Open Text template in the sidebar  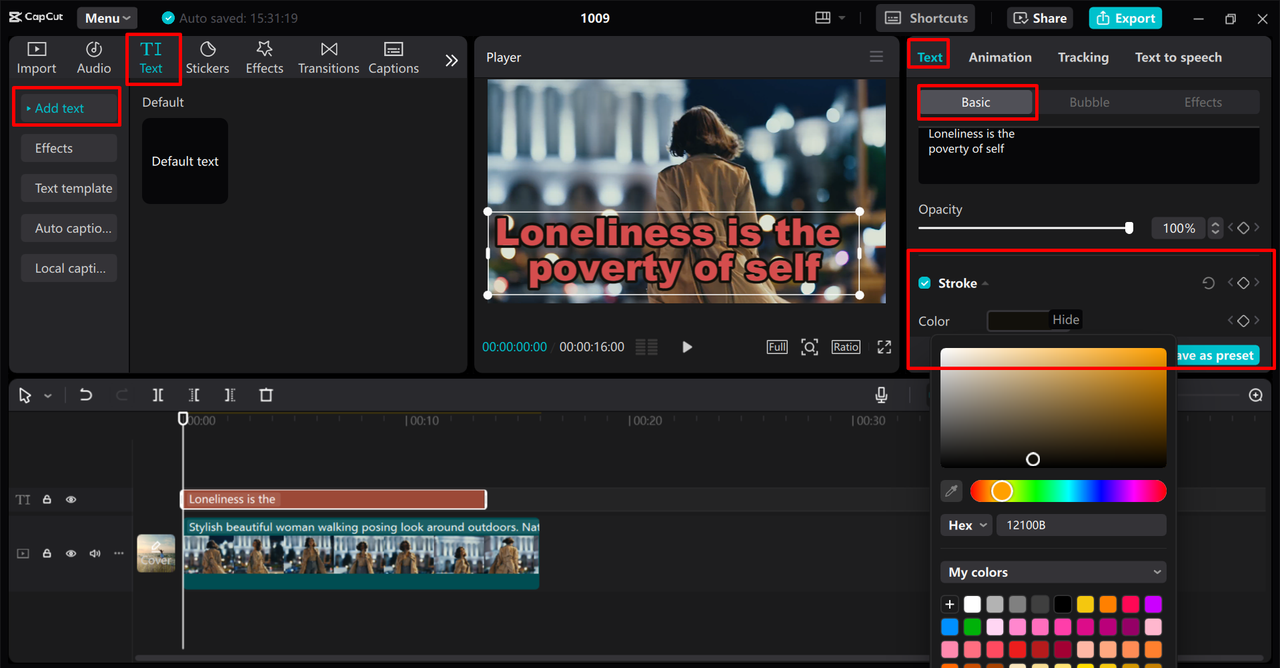pos(68,188)
